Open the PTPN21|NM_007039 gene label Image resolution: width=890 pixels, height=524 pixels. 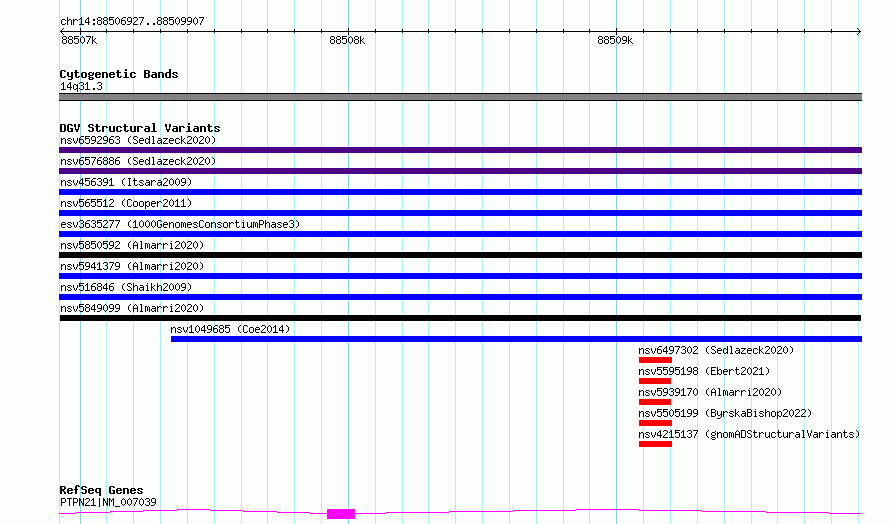[x=108, y=502]
